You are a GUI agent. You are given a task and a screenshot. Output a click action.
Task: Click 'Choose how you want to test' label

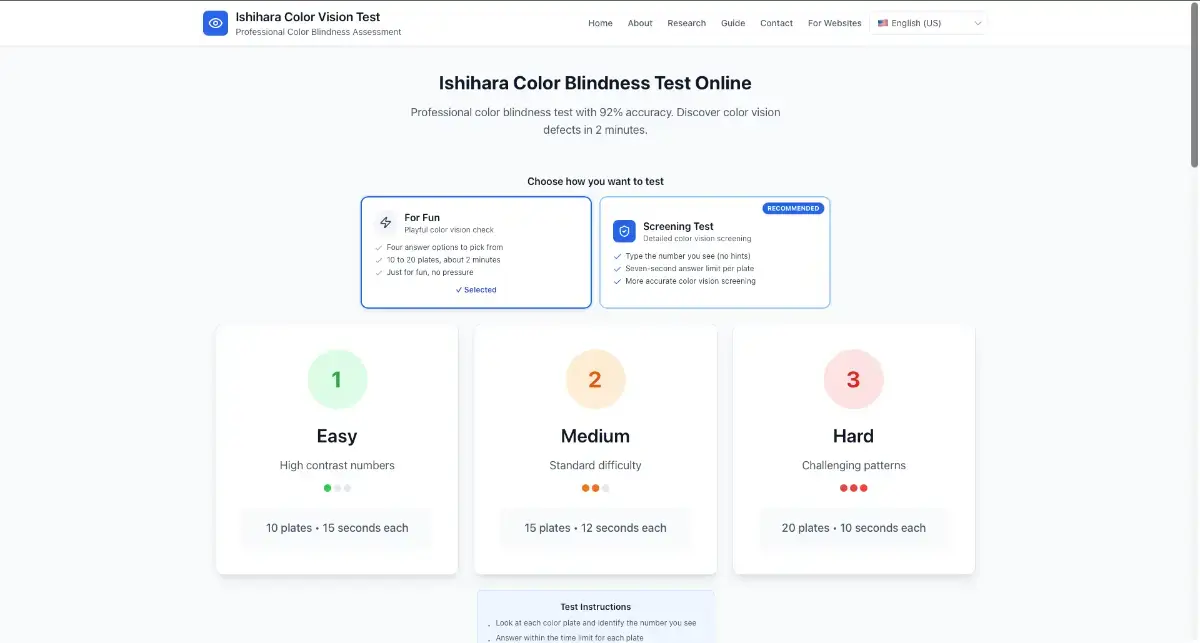click(x=596, y=182)
